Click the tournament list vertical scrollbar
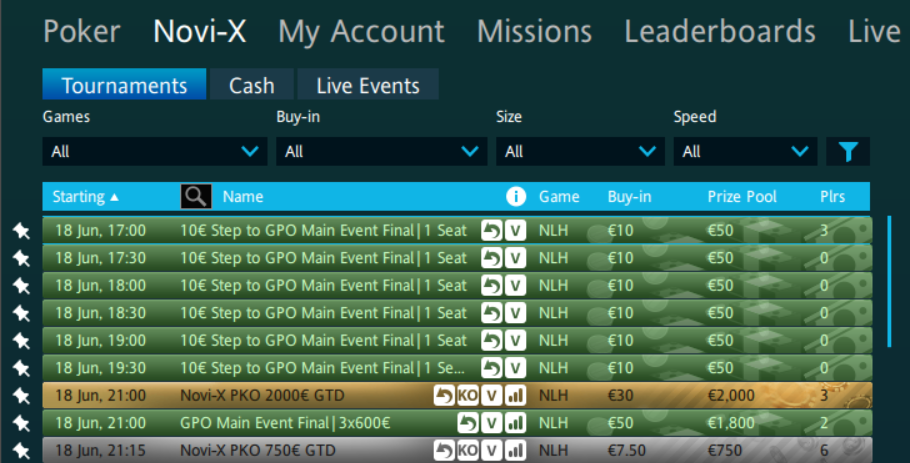910x463 pixels. click(889, 290)
